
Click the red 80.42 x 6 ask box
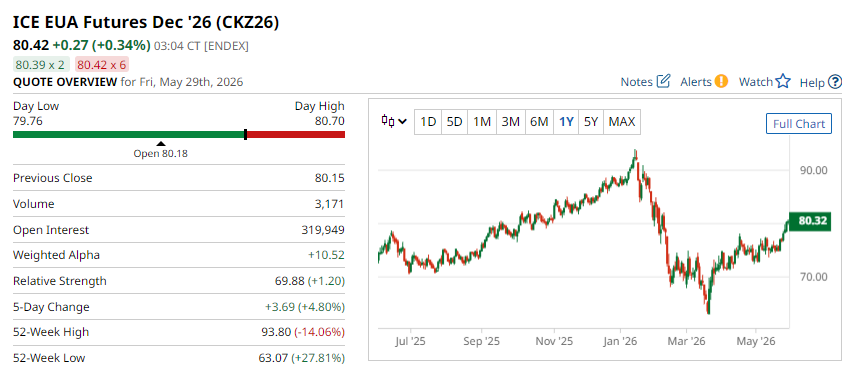tap(101, 65)
